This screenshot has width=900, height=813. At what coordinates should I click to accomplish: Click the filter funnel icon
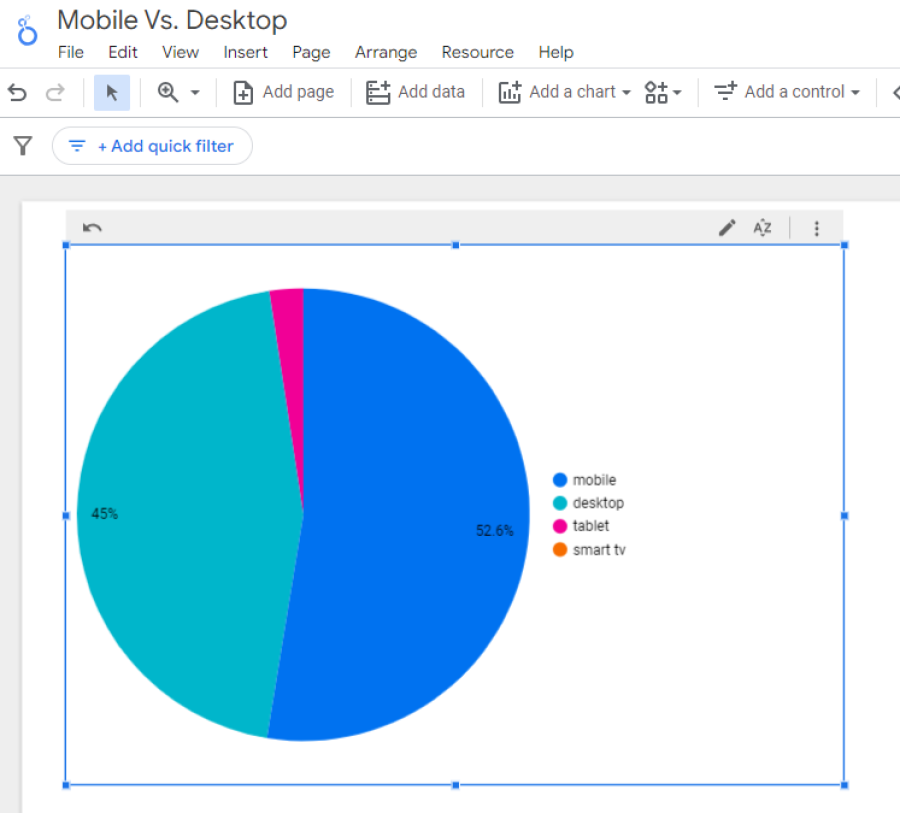point(23,146)
